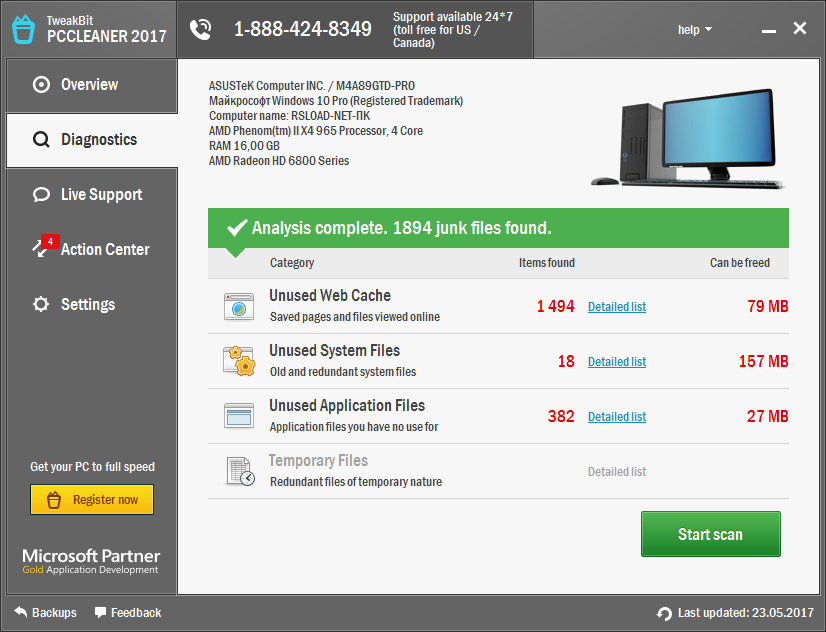Click the RAM 16,00 GB line

[244, 146]
